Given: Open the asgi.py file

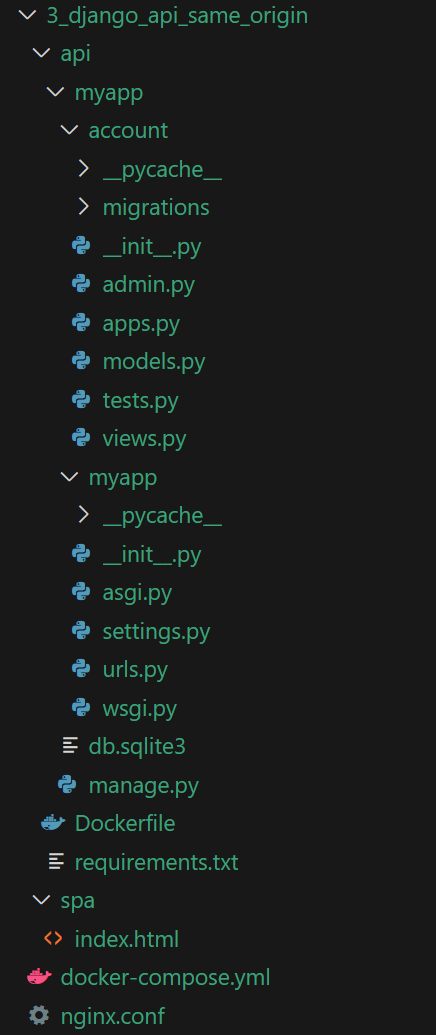Looking at the screenshot, I should click(137, 593).
